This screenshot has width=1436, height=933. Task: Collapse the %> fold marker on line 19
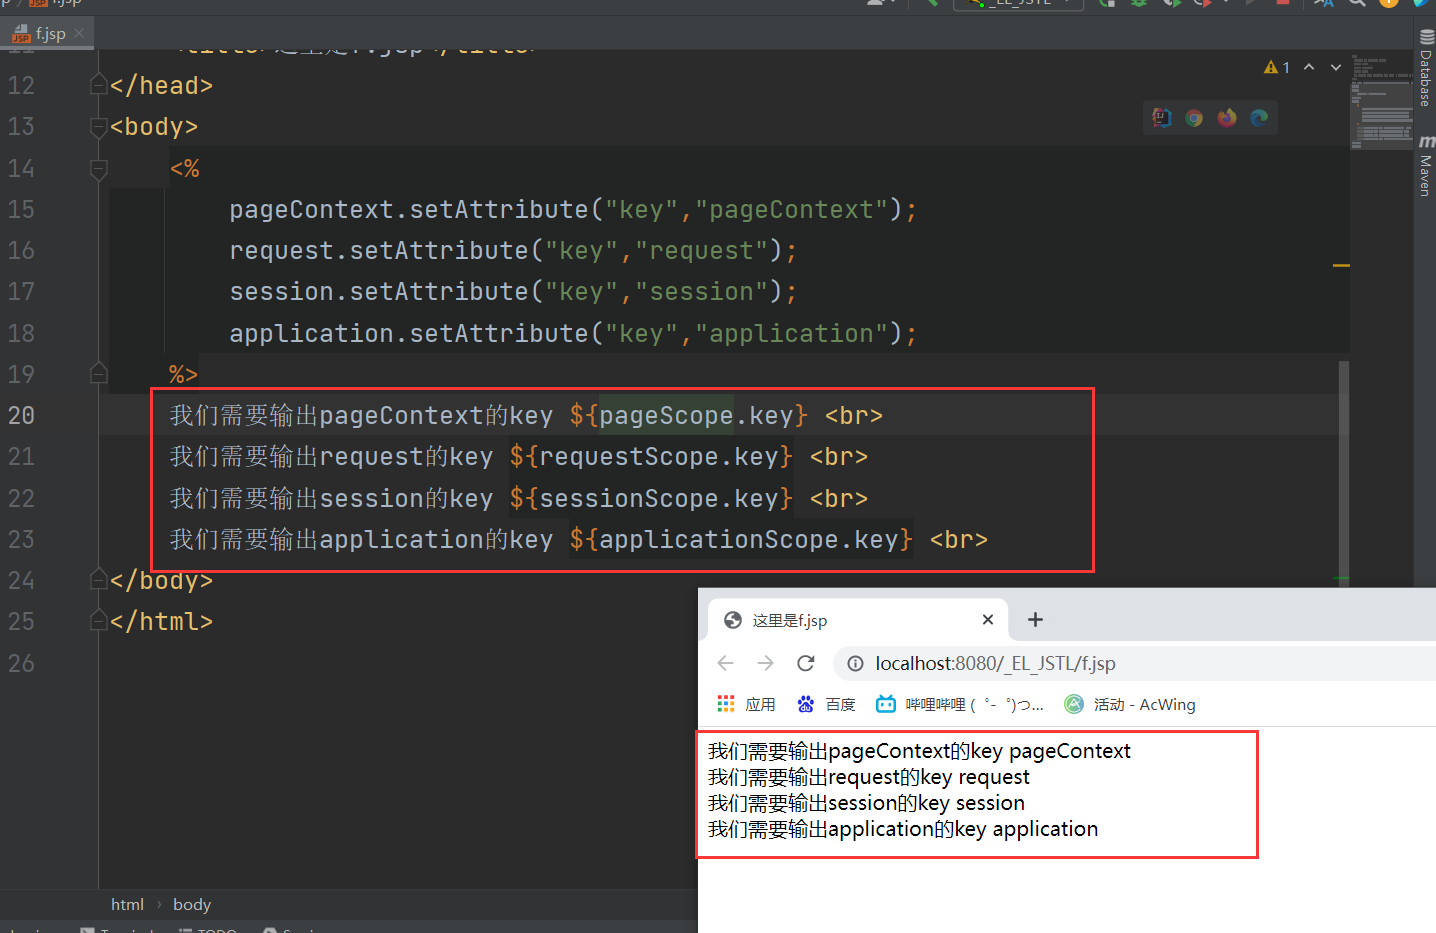coord(98,374)
